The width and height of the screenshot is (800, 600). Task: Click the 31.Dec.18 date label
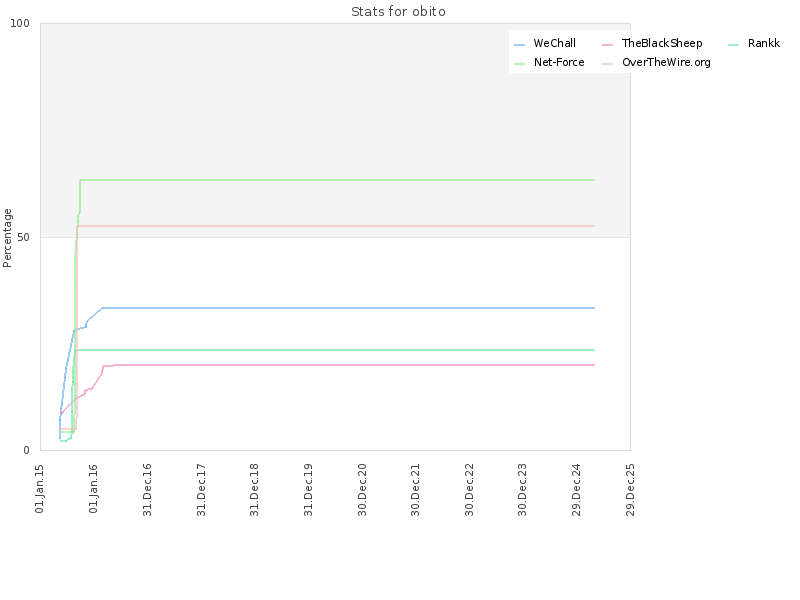pos(255,490)
